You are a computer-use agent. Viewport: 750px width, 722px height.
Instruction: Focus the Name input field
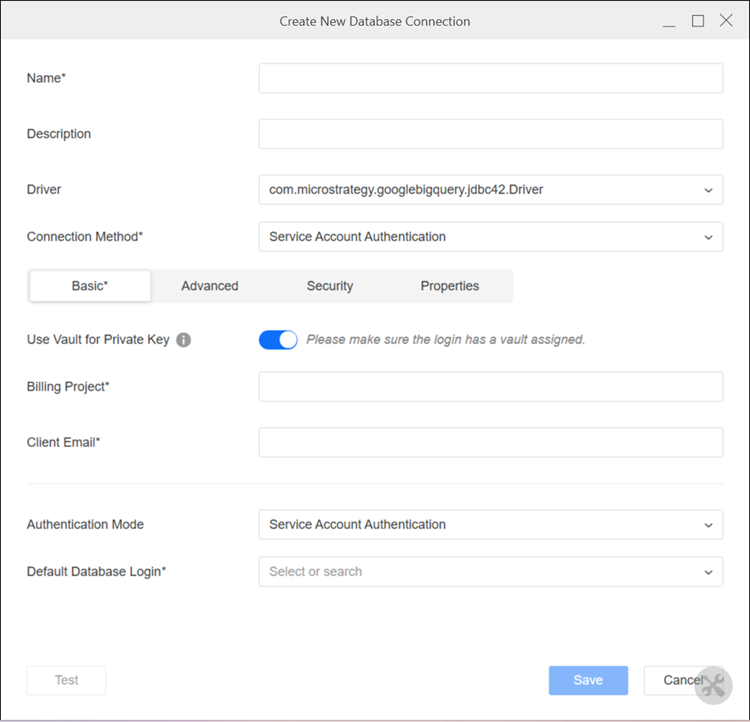(490, 78)
